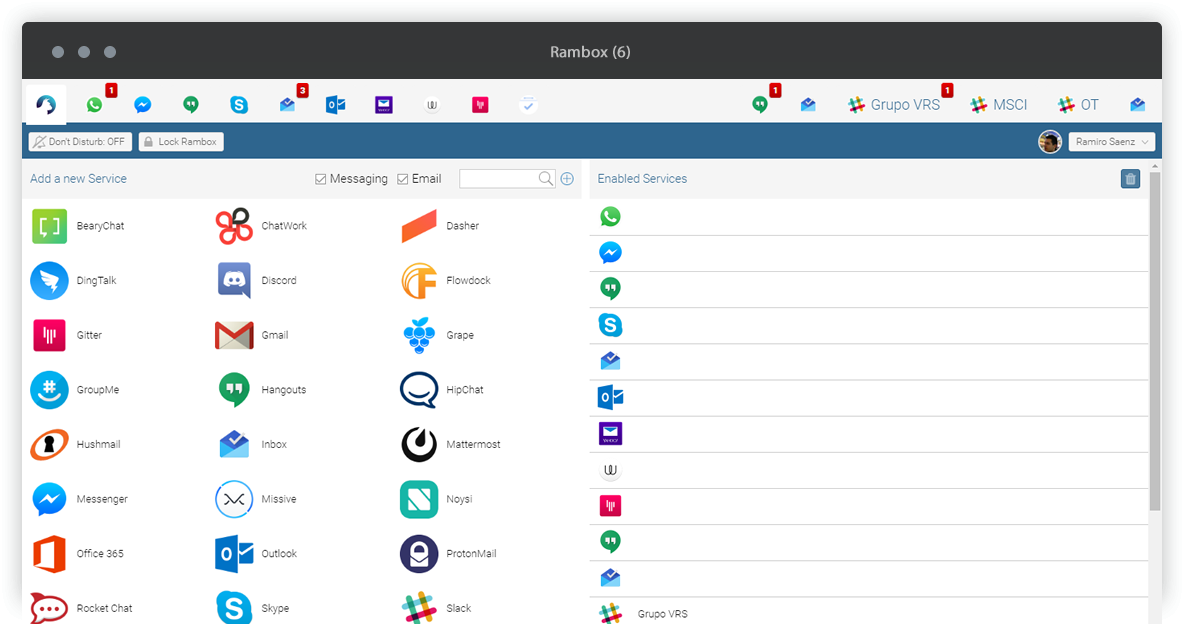Click the add custom service plus icon

pyautogui.click(x=567, y=179)
